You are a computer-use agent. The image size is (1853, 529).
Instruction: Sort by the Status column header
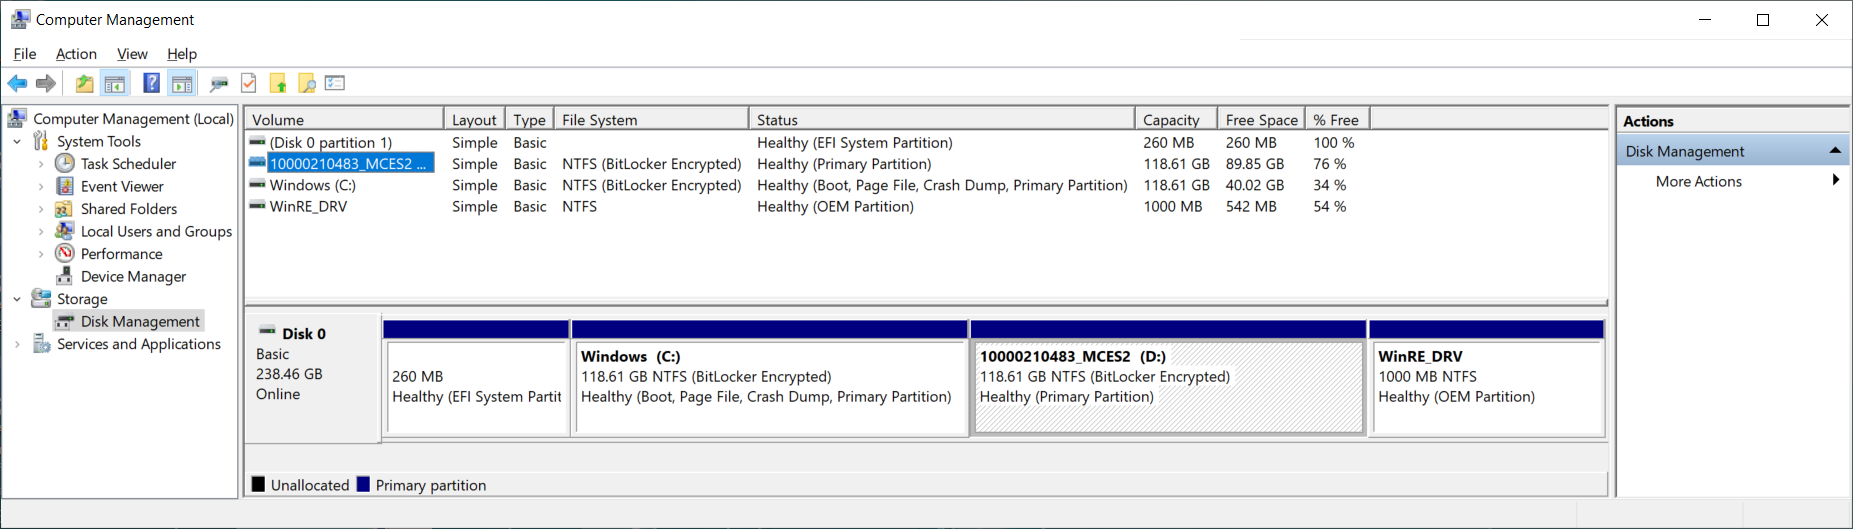[x=943, y=119]
